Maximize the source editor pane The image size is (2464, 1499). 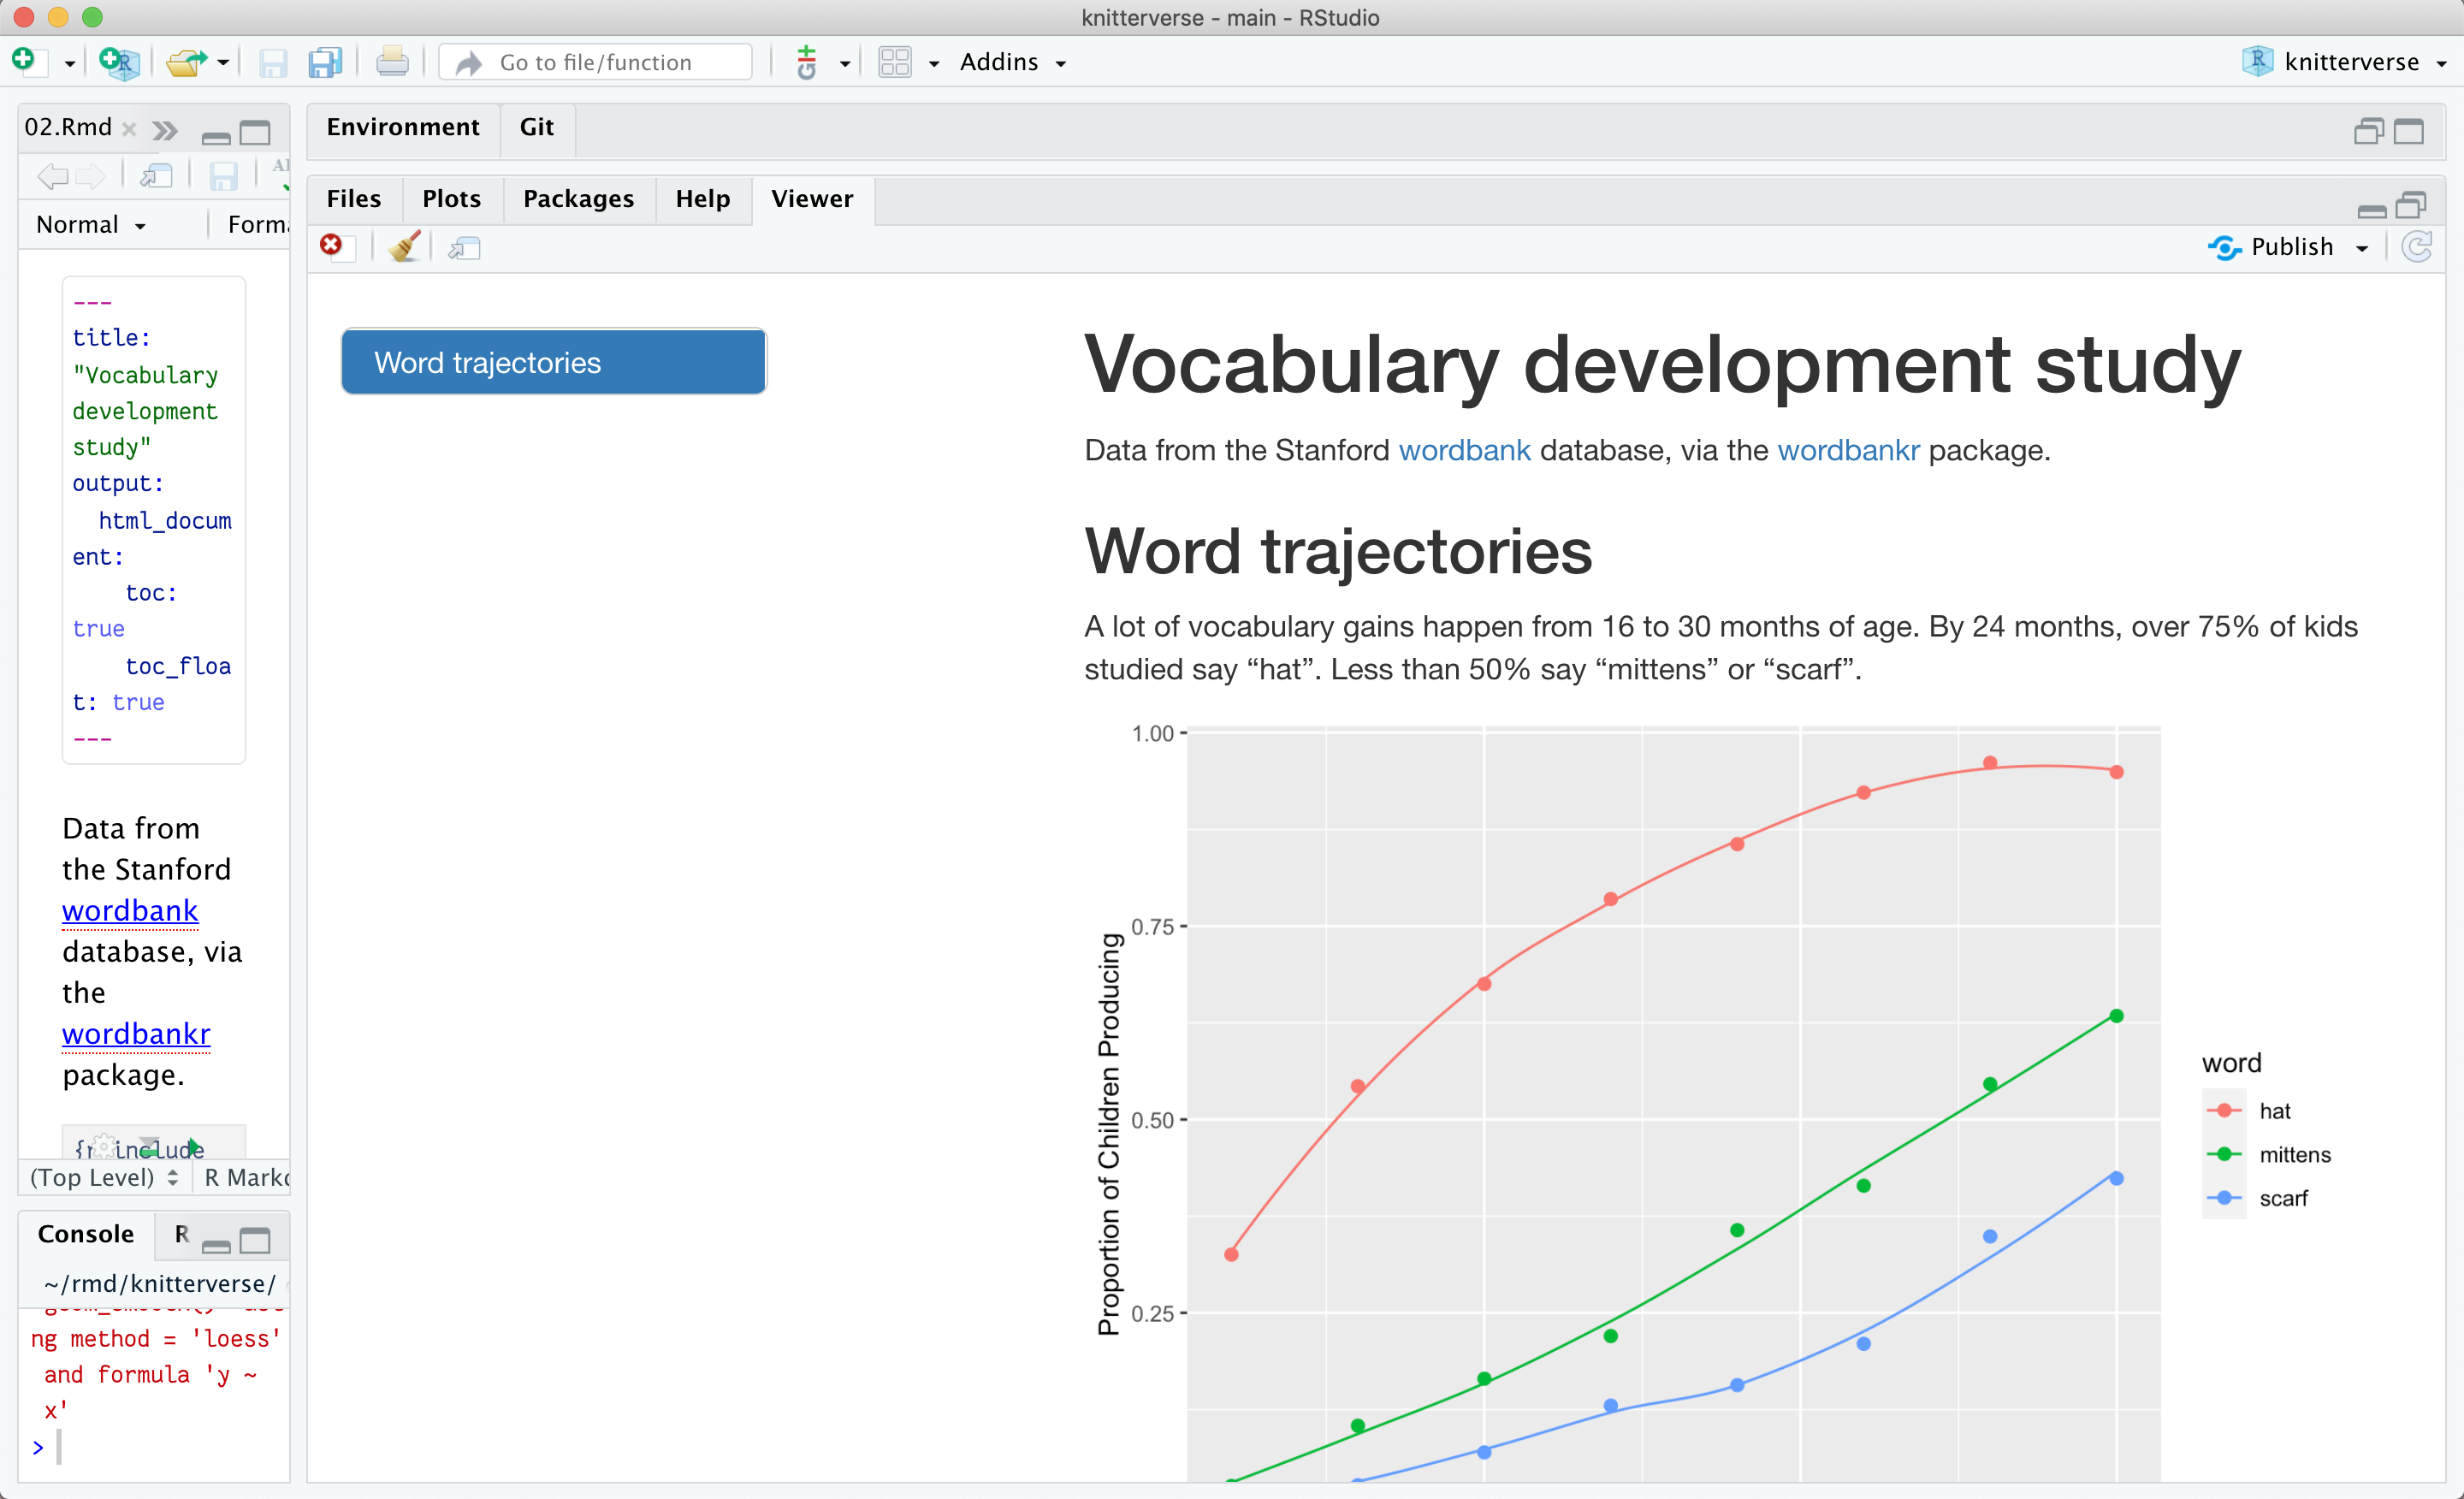255,133
